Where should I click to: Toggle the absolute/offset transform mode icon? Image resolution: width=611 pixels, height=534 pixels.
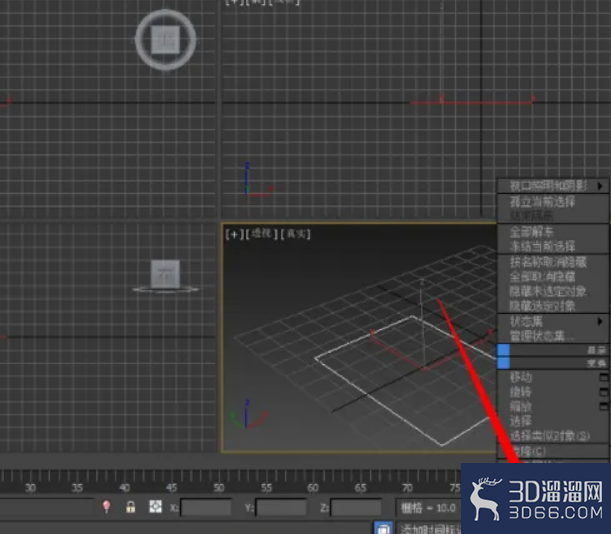coord(155,507)
